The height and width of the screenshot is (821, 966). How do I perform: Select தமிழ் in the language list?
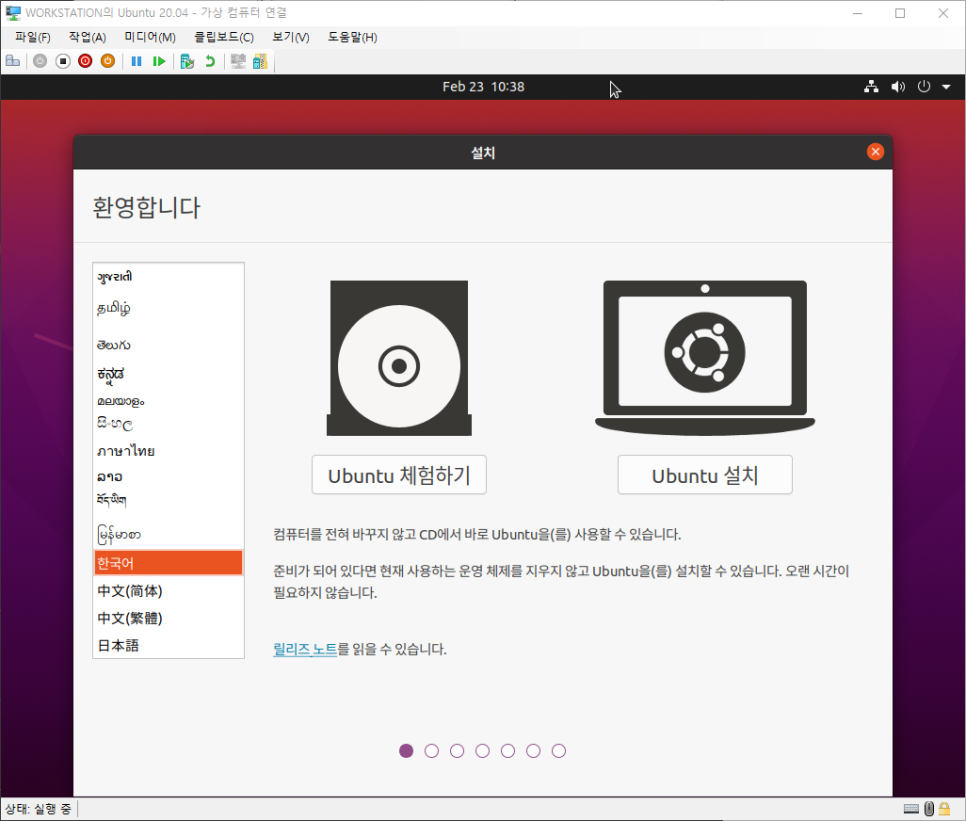click(x=168, y=308)
